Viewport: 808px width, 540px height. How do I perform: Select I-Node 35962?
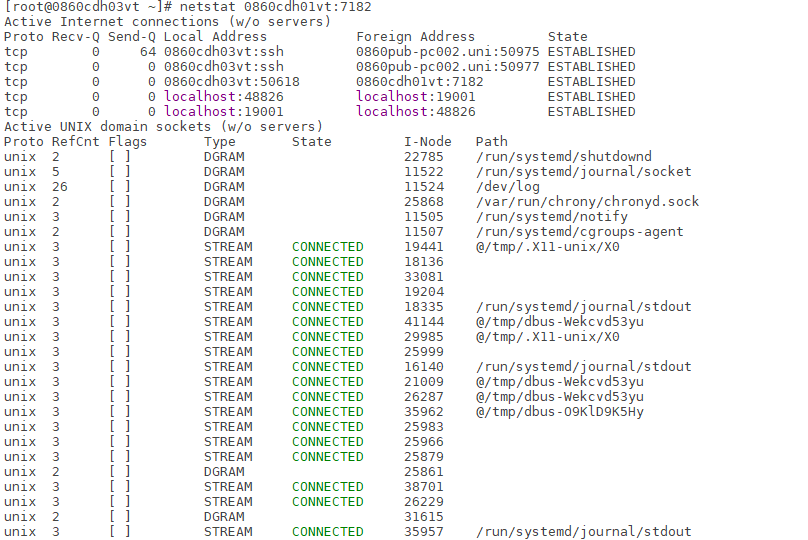point(424,412)
